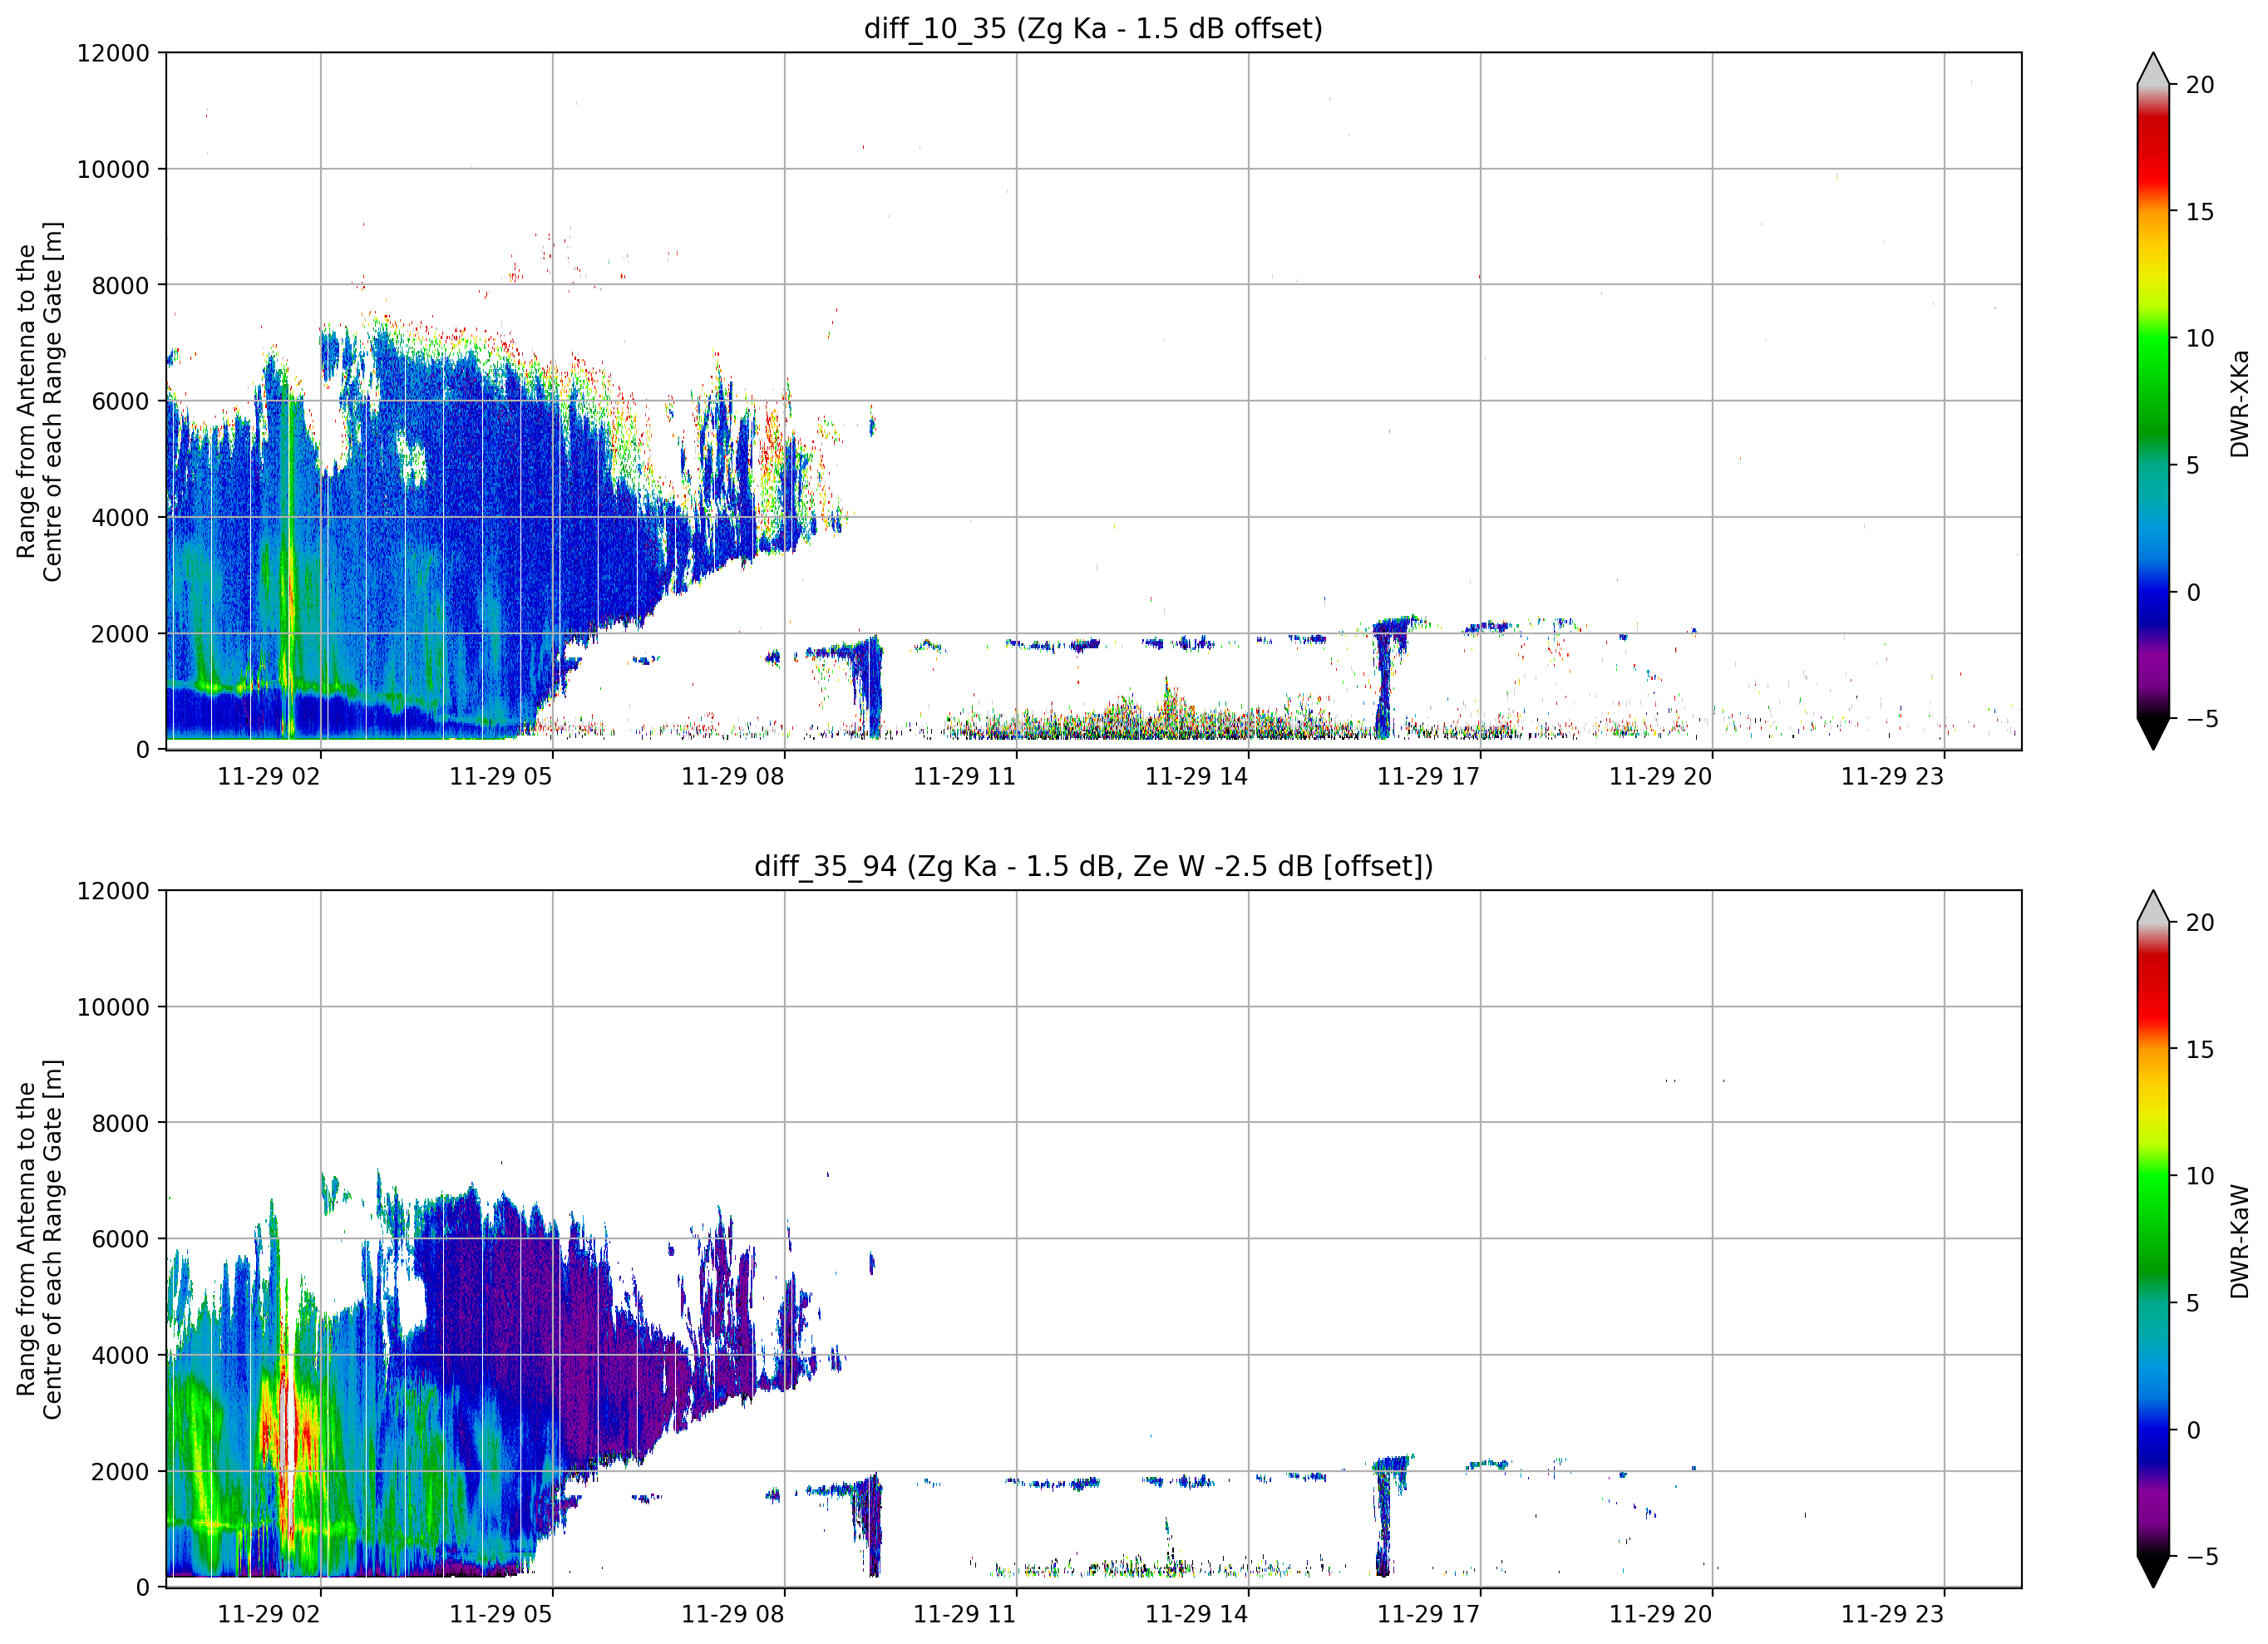The image size is (2268, 1644).
Task: Click the 2000 y-tick of the diff_10_35 plot
Action: click(120, 633)
